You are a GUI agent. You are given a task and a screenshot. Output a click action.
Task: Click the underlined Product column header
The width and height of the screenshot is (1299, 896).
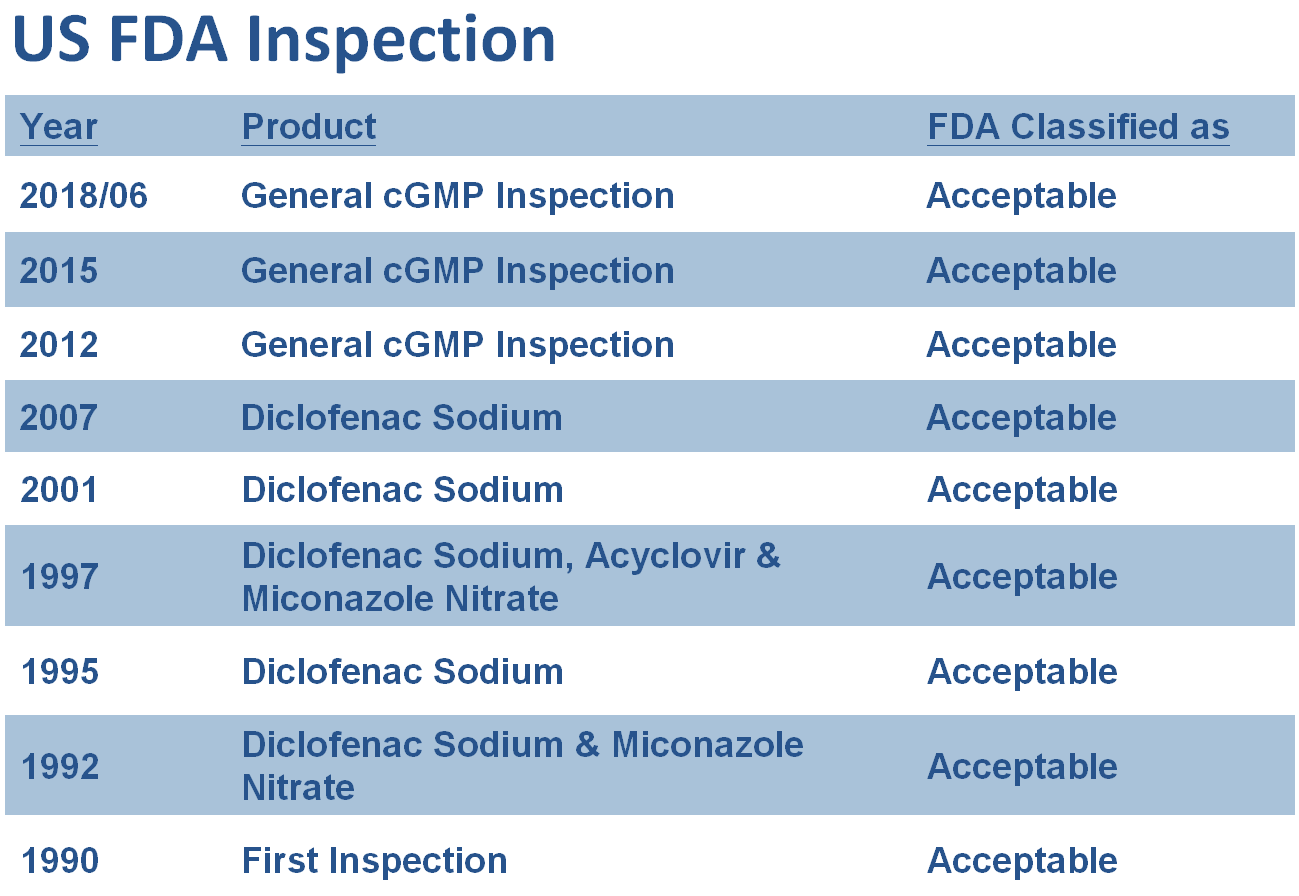[x=309, y=127]
